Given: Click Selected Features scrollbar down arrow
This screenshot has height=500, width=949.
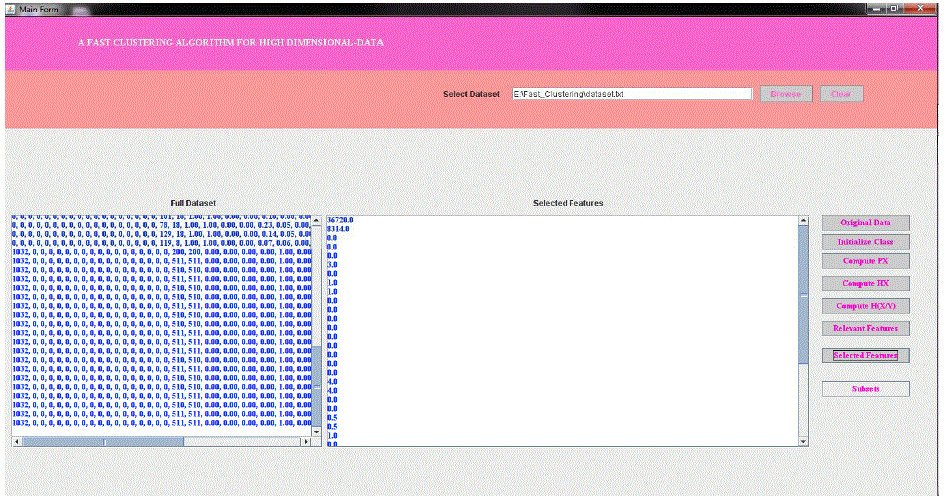Looking at the screenshot, I should (x=802, y=440).
